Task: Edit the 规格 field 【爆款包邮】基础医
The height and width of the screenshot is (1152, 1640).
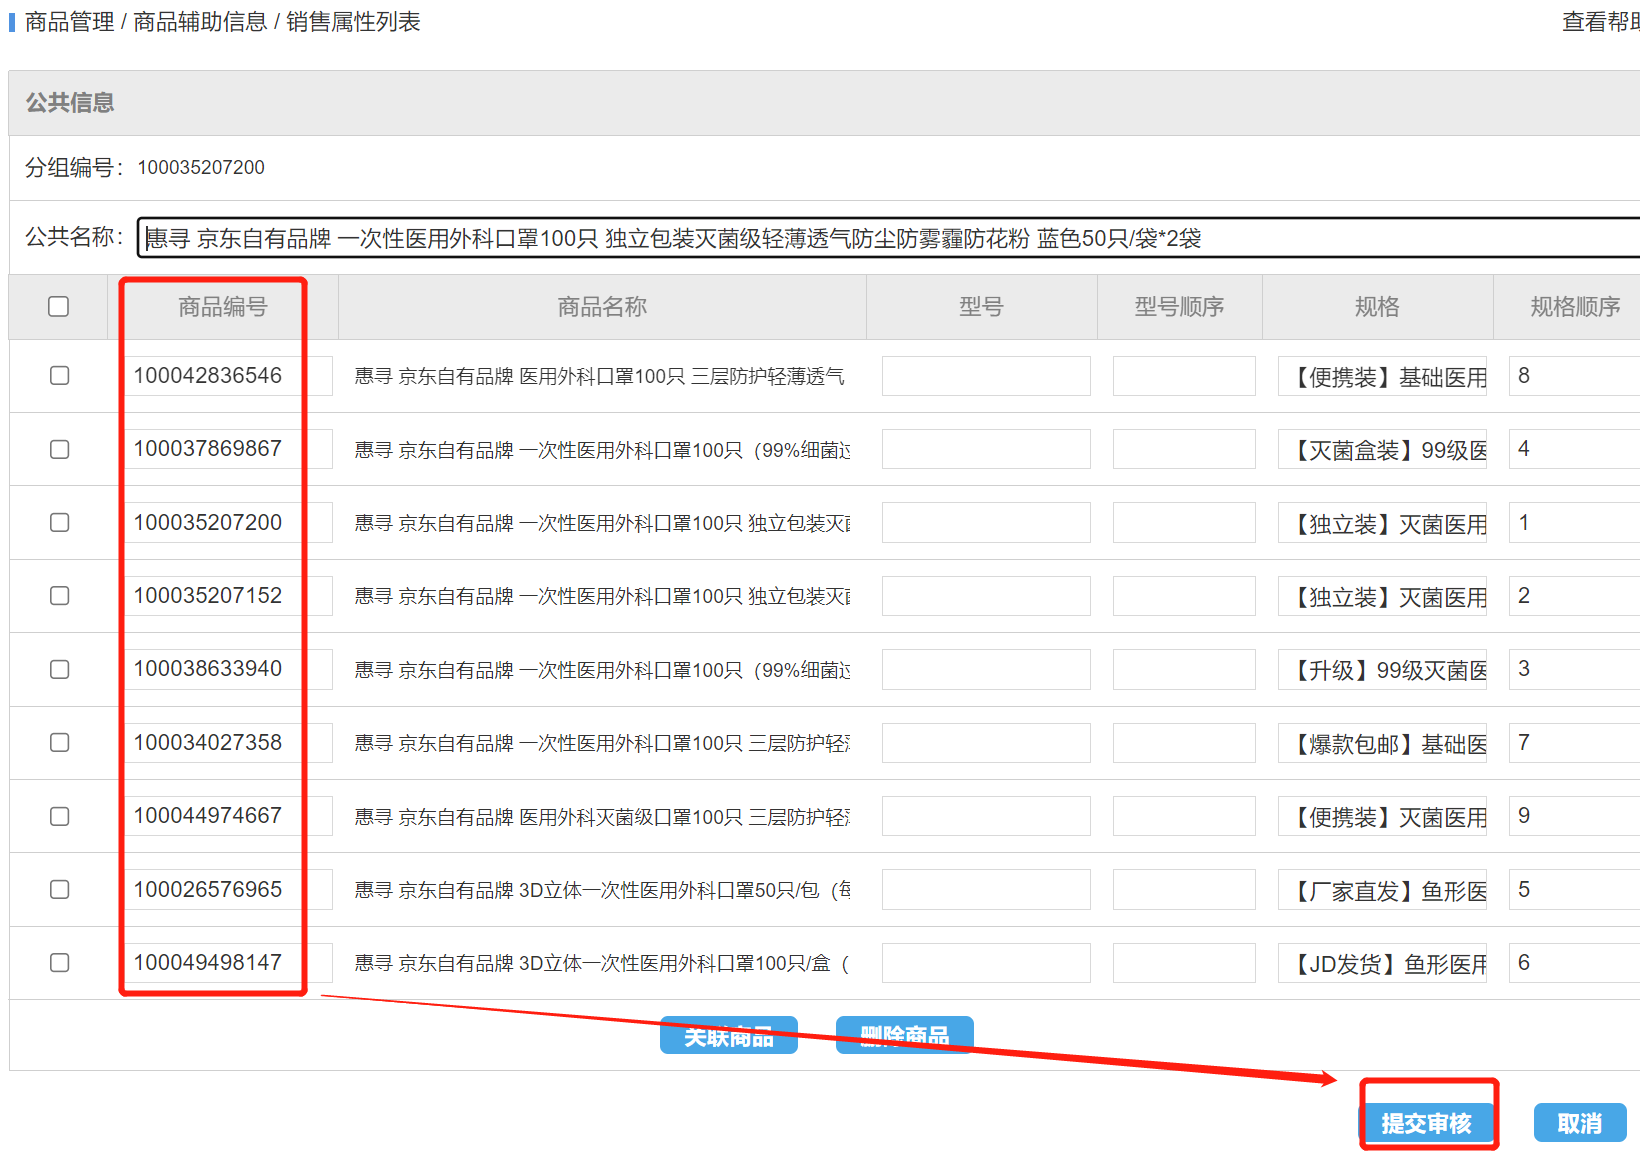Action: [1382, 743]
